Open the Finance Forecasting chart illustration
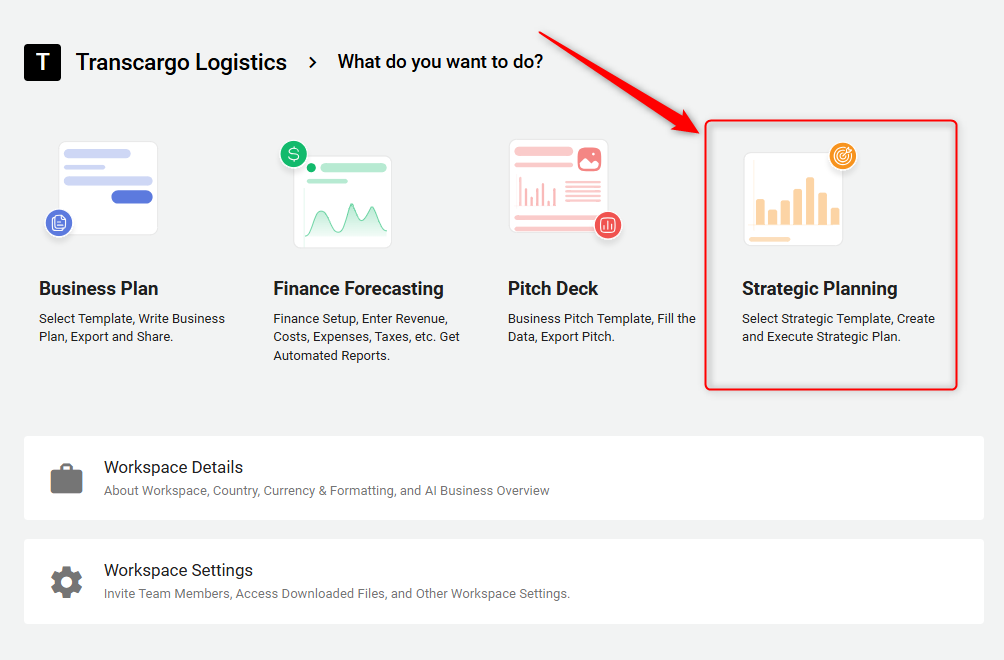The width and height of the screenshot is (1004, 660). click(343, 202)
